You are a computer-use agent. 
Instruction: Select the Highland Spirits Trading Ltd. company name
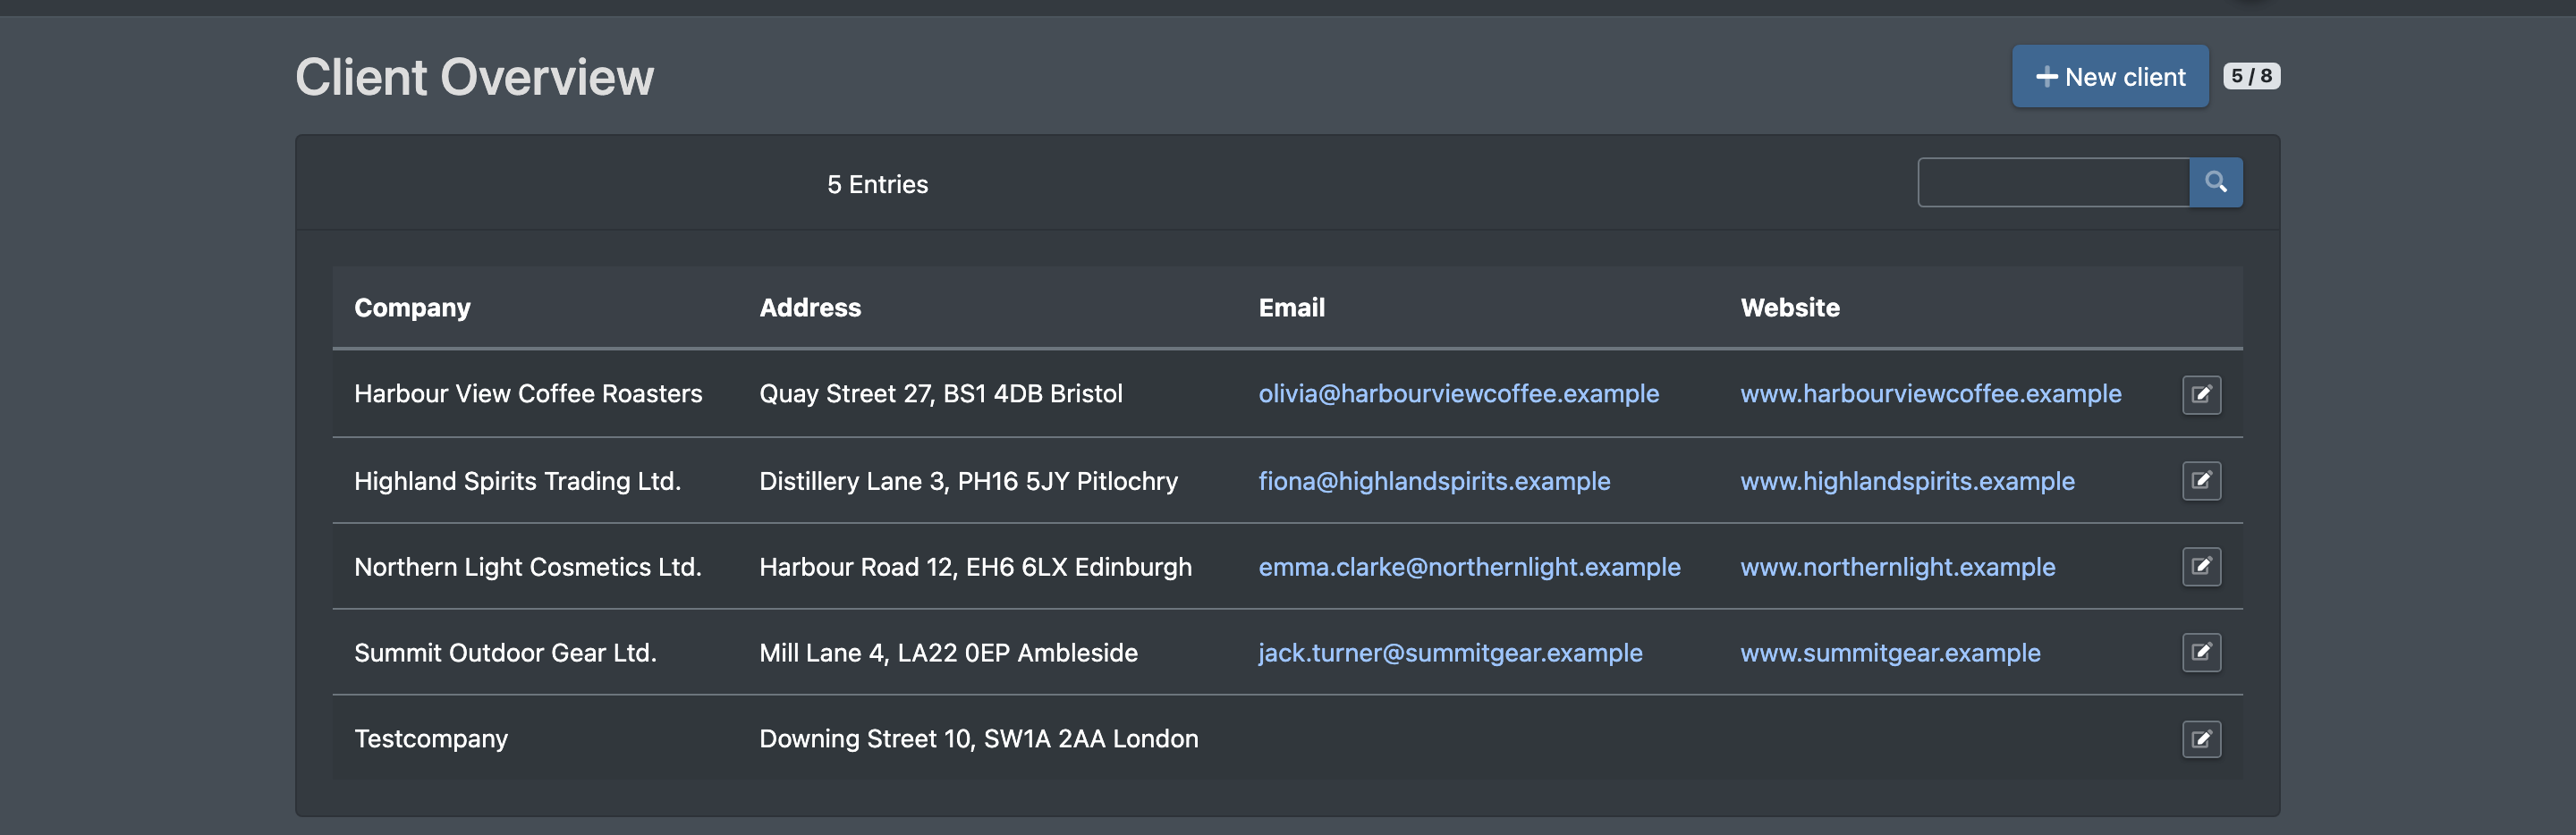click(x=517, y=481)
